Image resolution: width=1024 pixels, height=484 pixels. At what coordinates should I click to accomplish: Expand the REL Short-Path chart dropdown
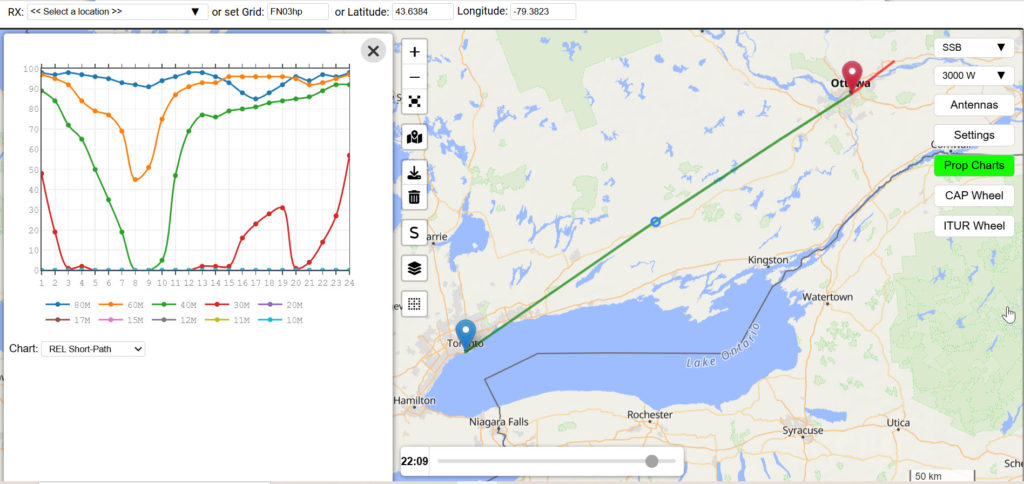pyautogui.click(x=93, y=349)
